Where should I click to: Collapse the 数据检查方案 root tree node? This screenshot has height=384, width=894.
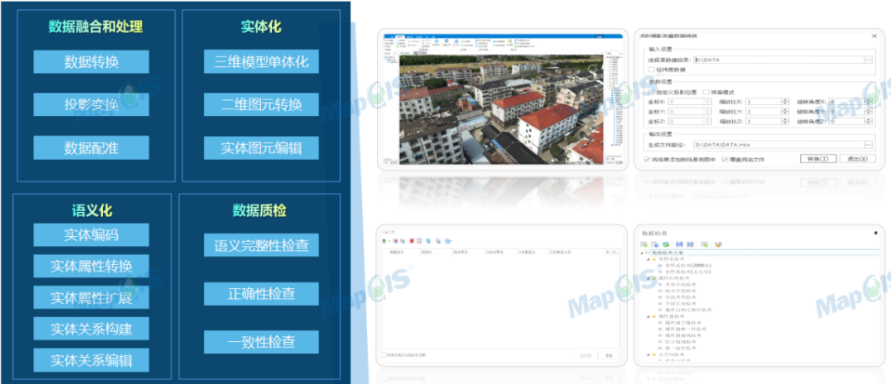[642, 253]
